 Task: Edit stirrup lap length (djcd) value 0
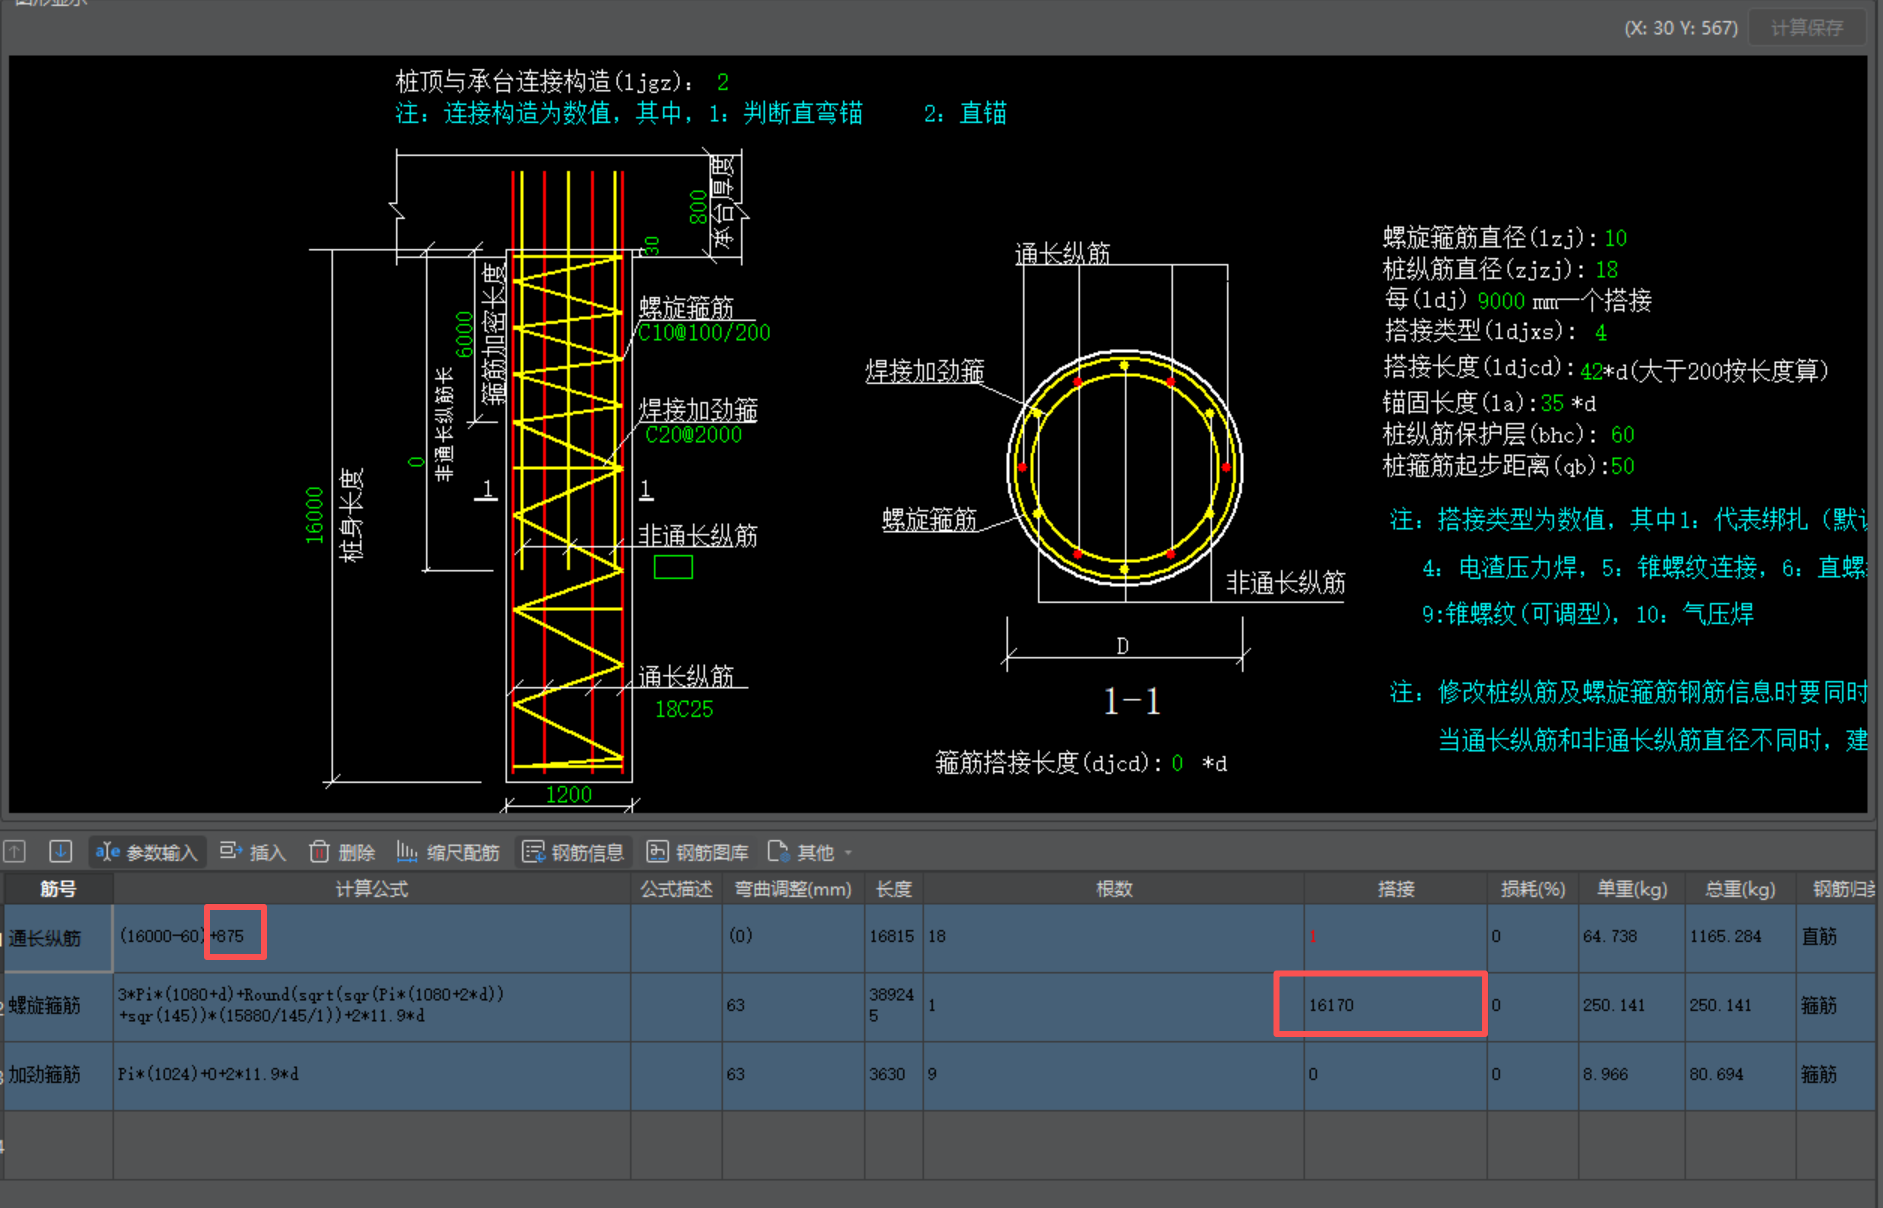pos(1177,763)
